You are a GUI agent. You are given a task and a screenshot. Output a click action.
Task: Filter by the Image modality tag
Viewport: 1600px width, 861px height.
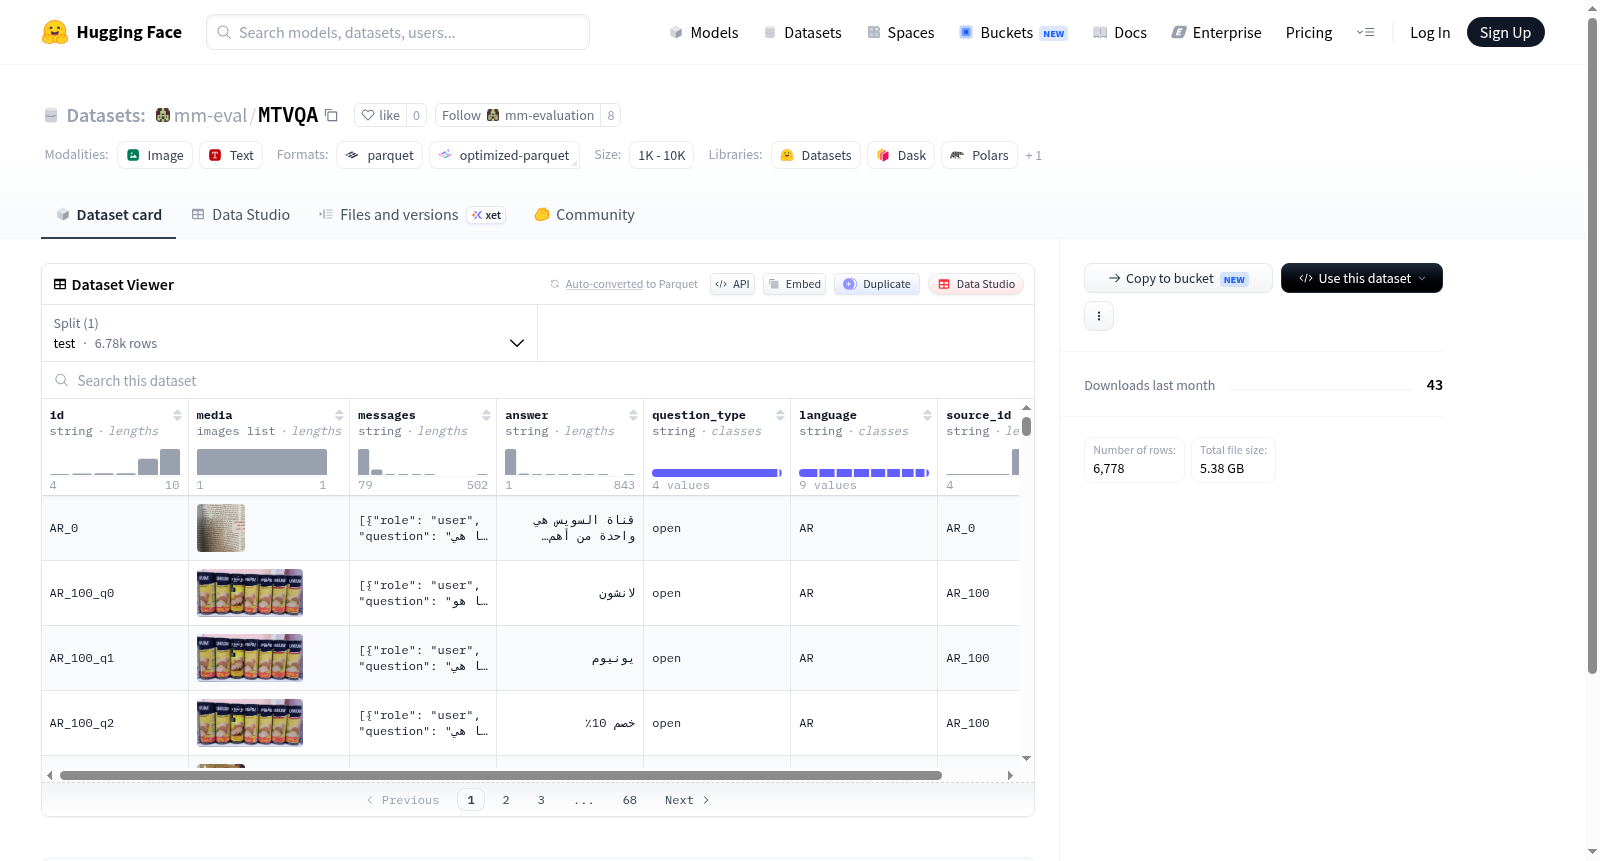(155, 155)
